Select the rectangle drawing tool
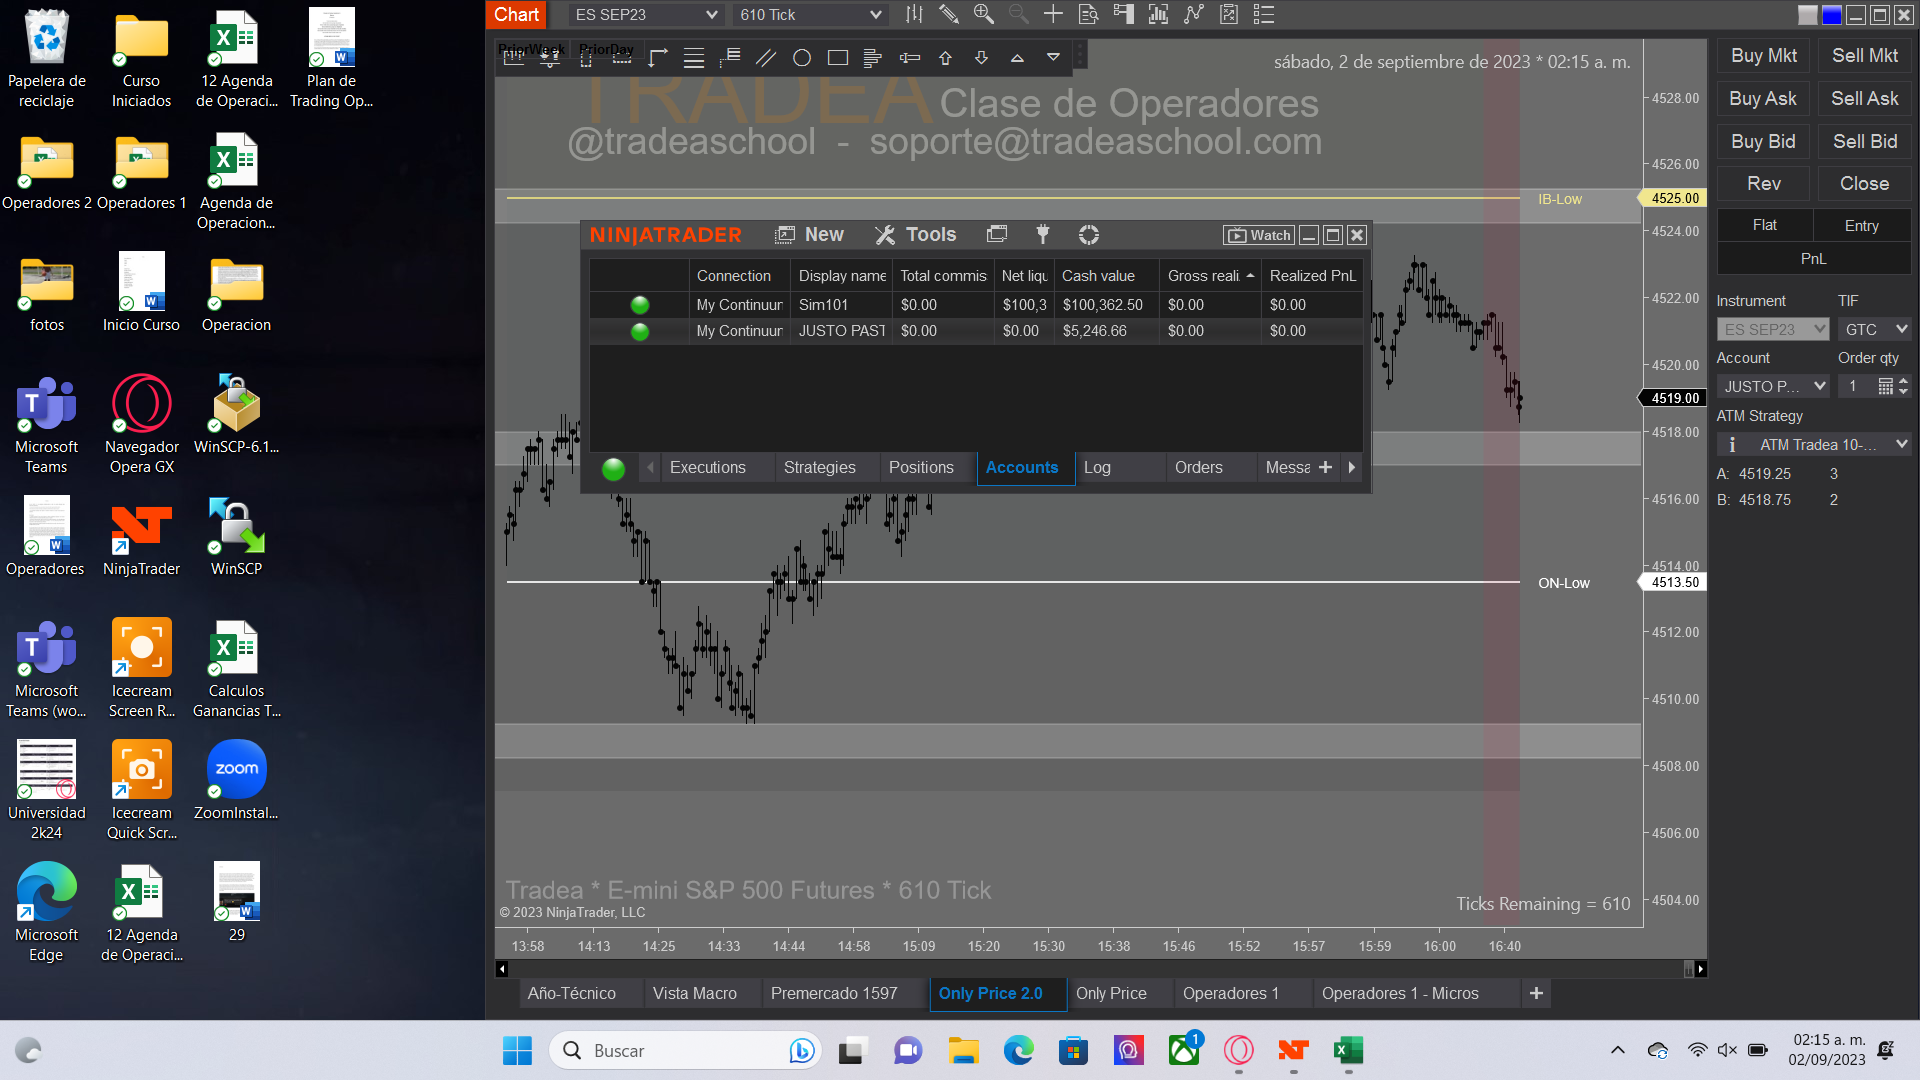Screen dimensions: 1920x1080 pyautogui.click(x=838, y=58)
